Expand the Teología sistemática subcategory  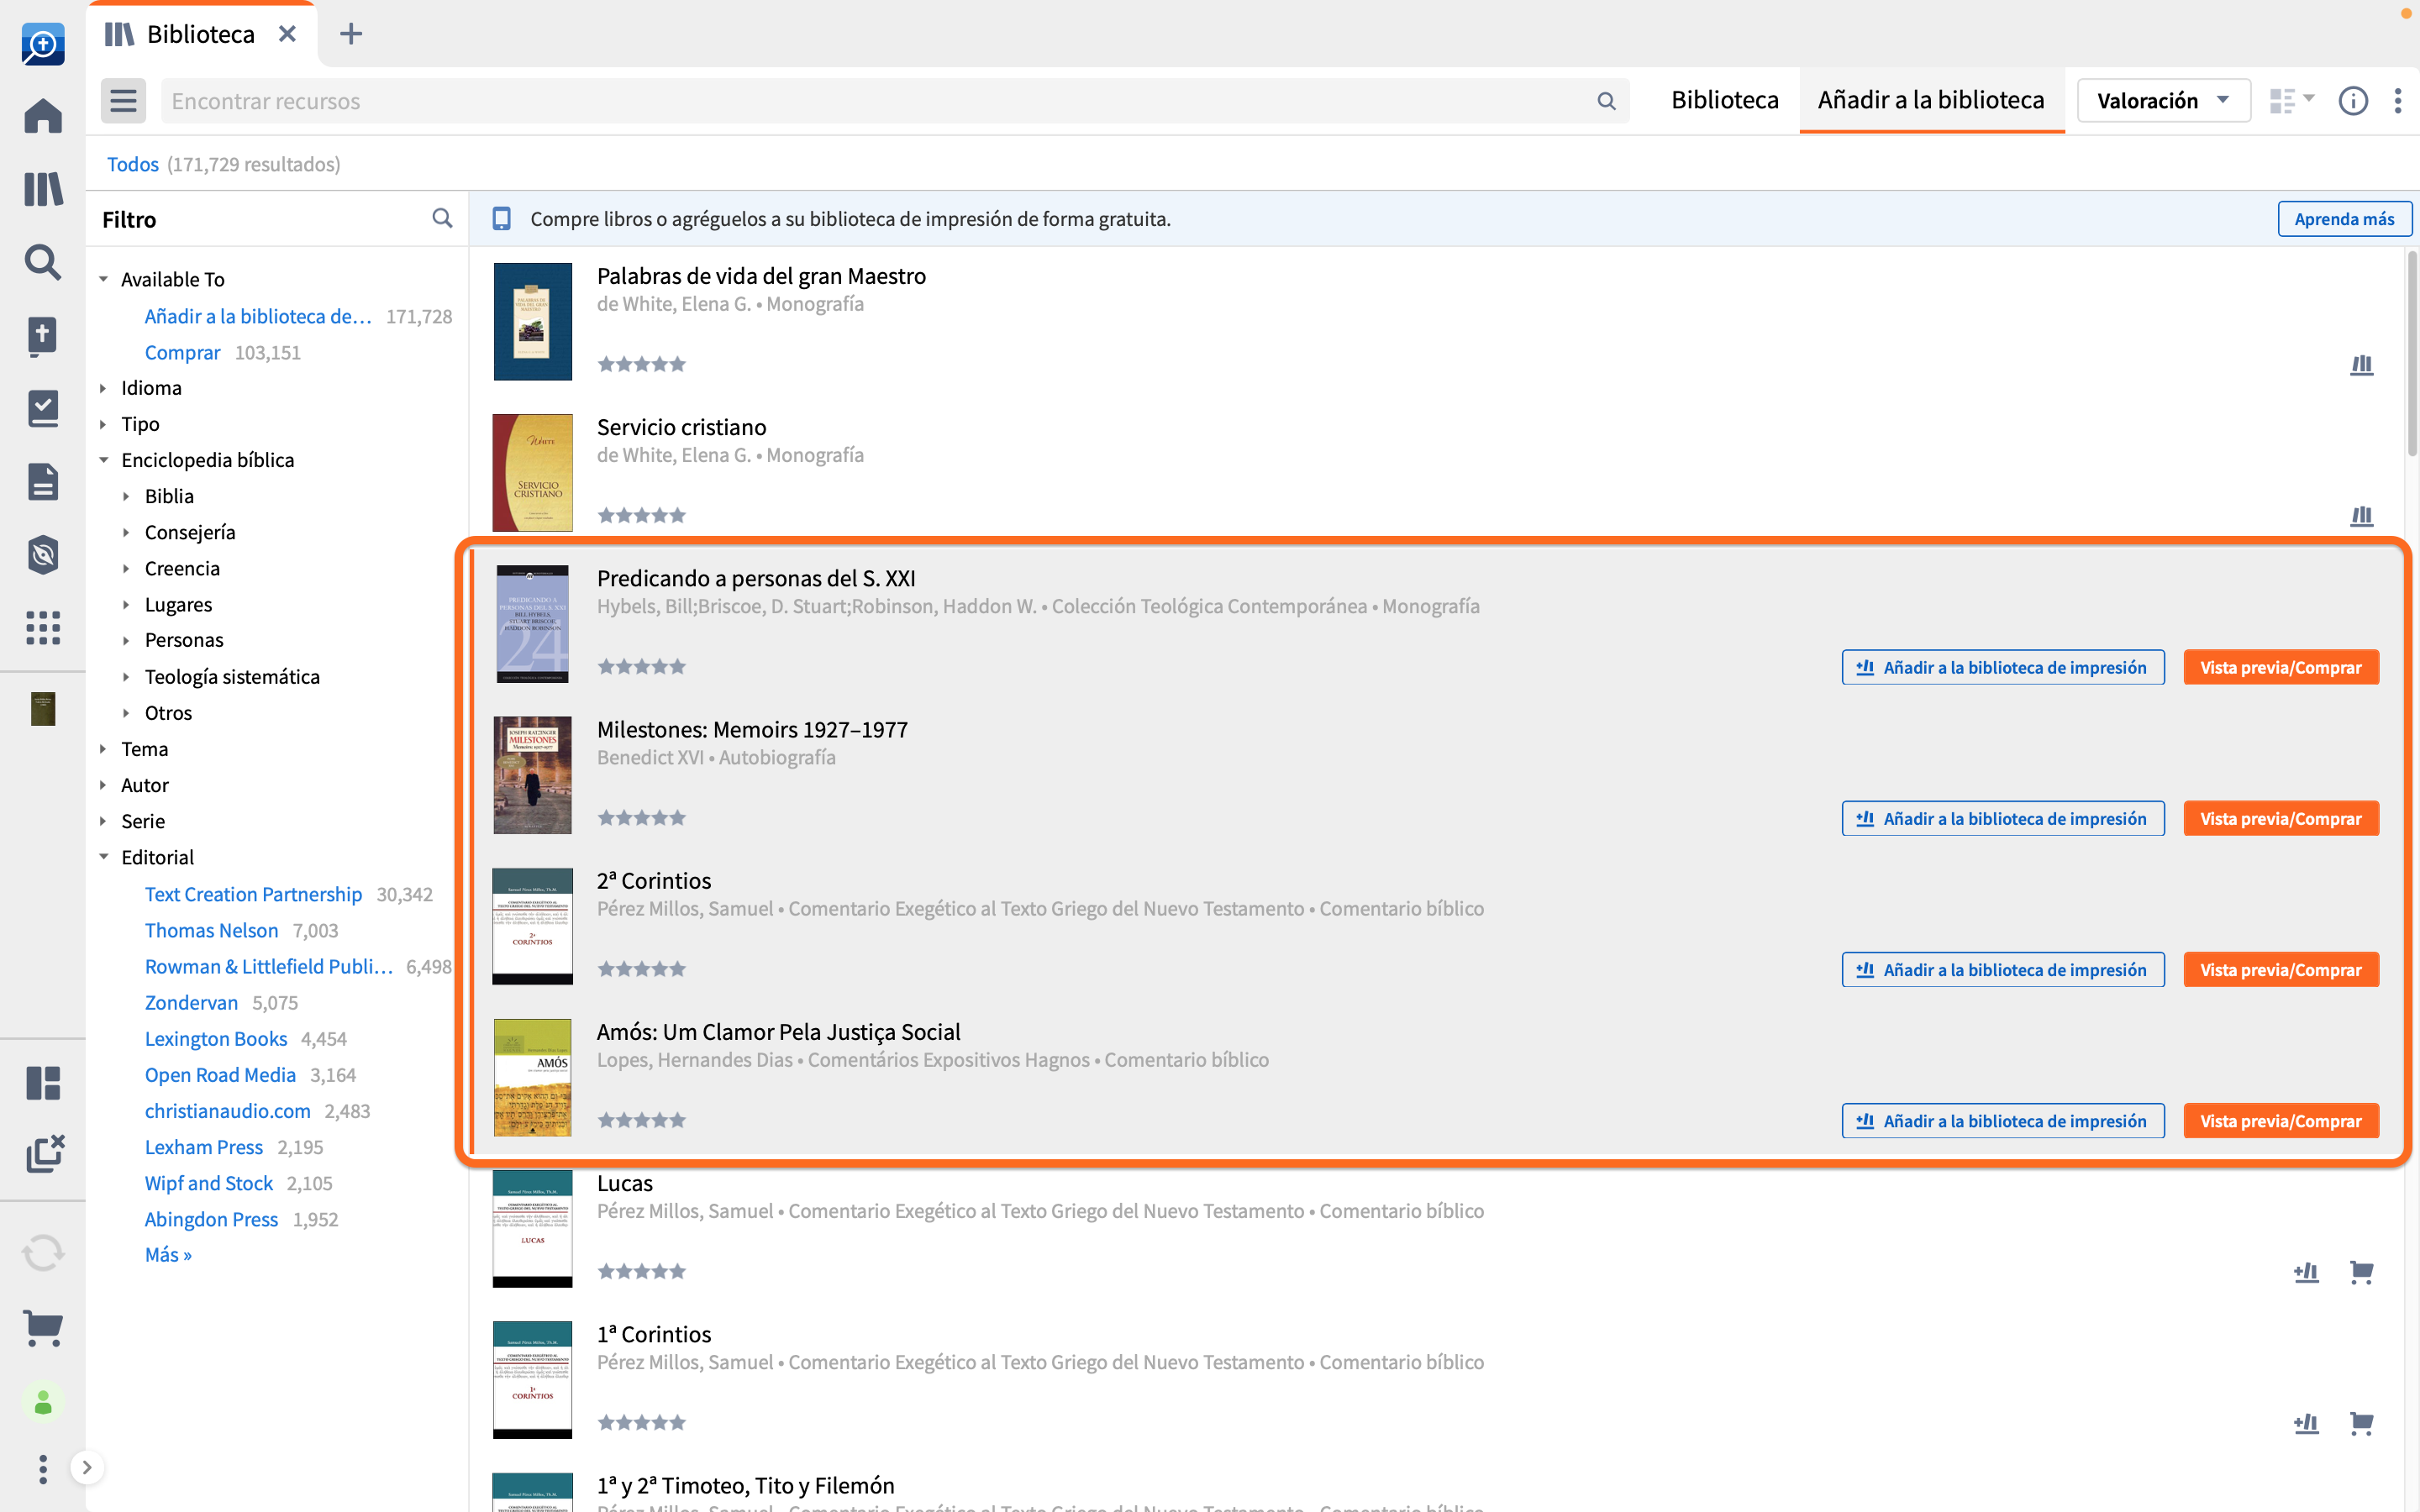(126, 677)
